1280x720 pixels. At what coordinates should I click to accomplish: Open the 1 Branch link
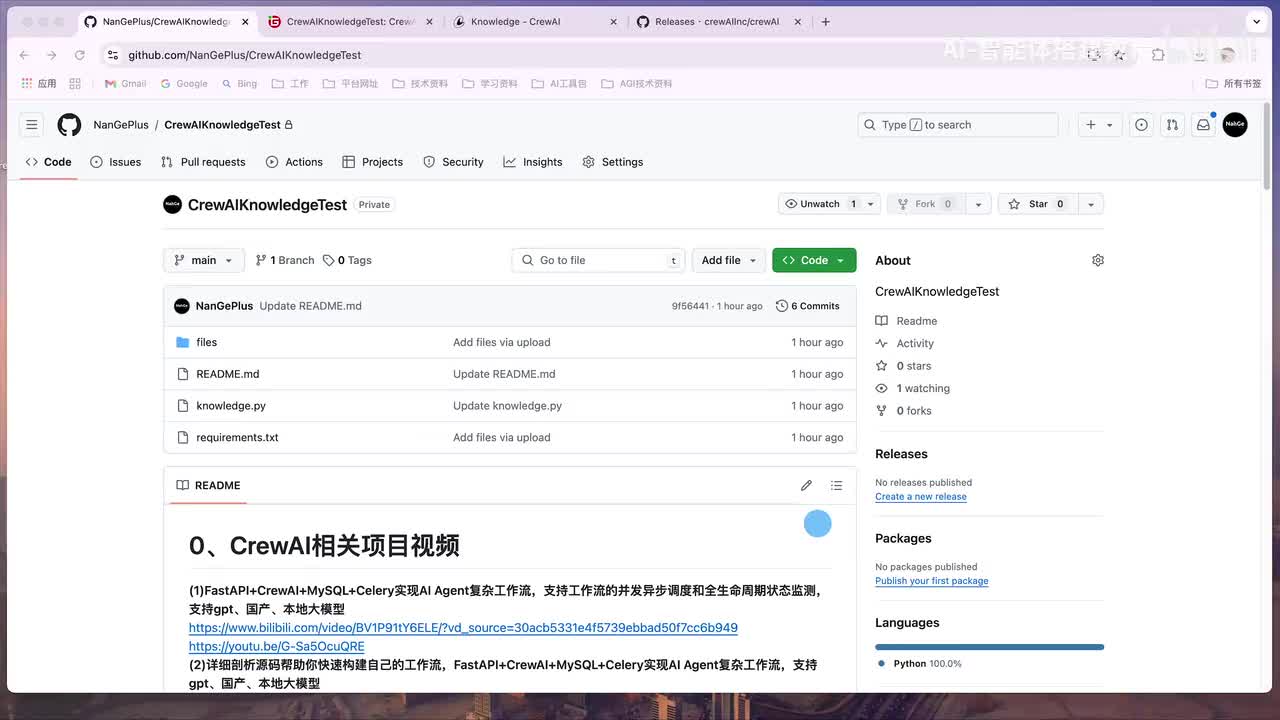click(x=285, y=260)
